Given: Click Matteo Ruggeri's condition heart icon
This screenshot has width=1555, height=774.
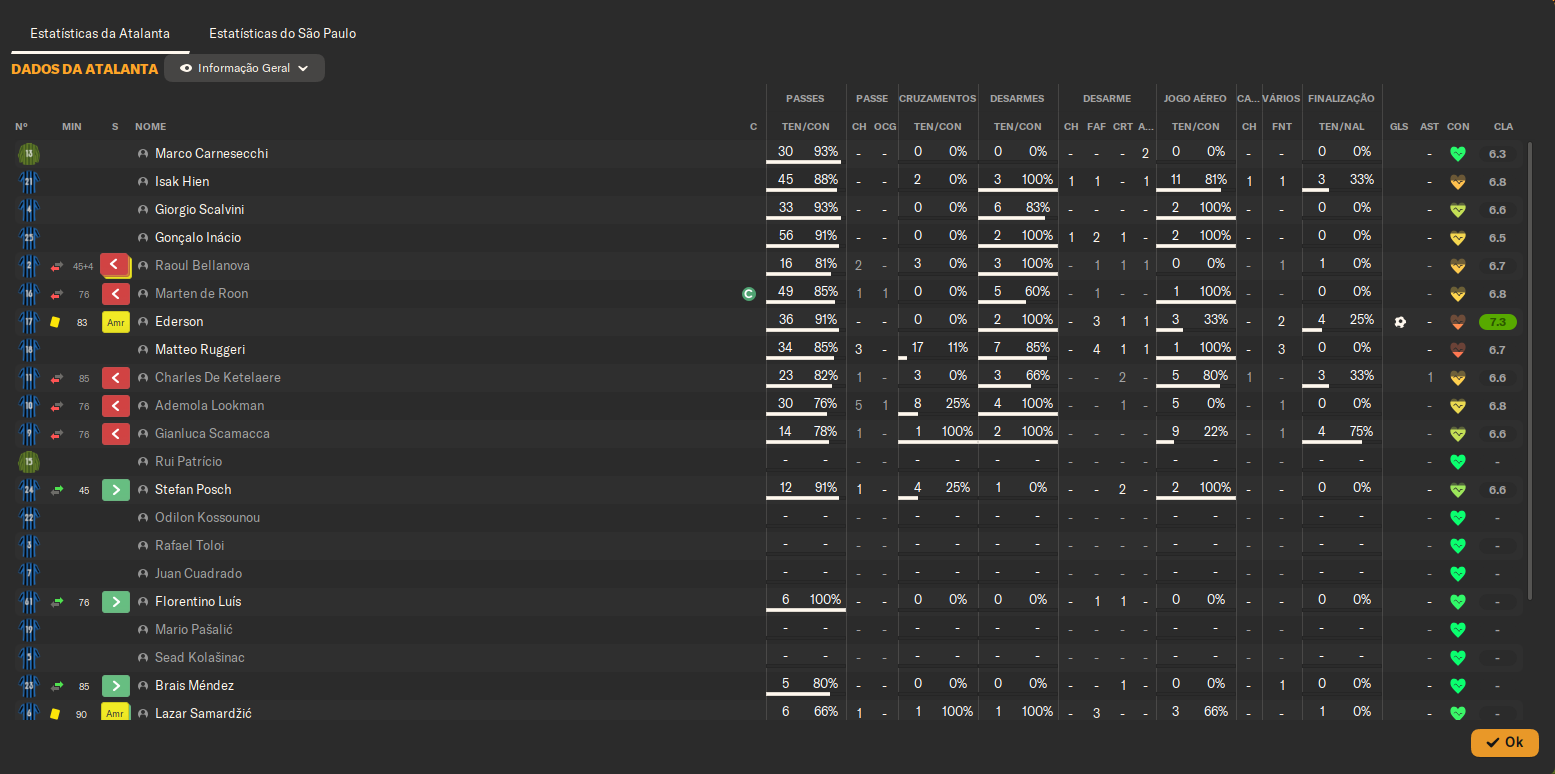Looking at the screenshot, I should 1458,350.
